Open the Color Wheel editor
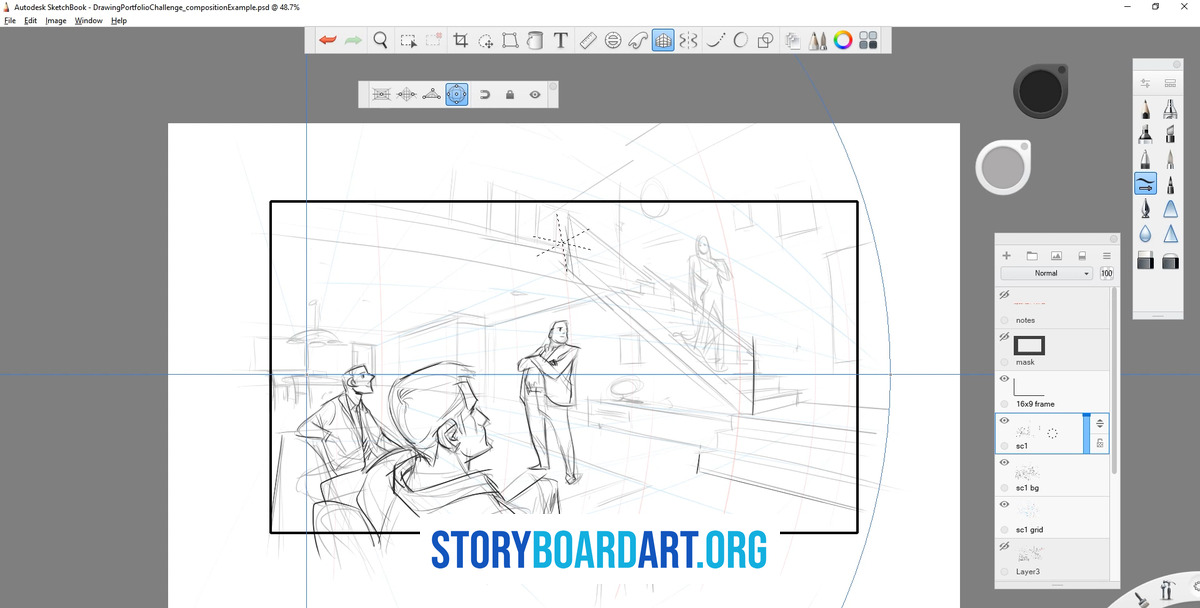The image size is (1200, 608). tap(843, 40)
